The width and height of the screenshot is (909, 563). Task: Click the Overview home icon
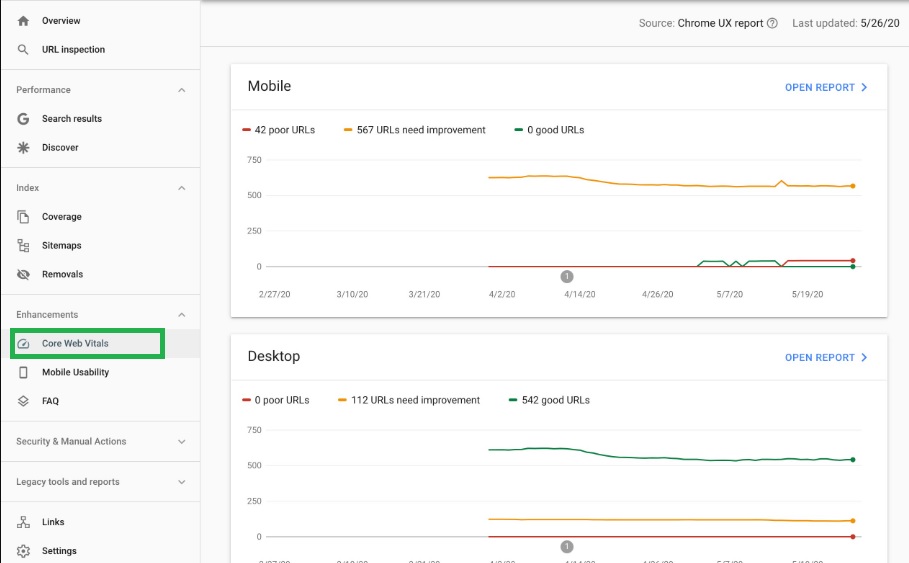pyautogui.click(x=23, y=21)
